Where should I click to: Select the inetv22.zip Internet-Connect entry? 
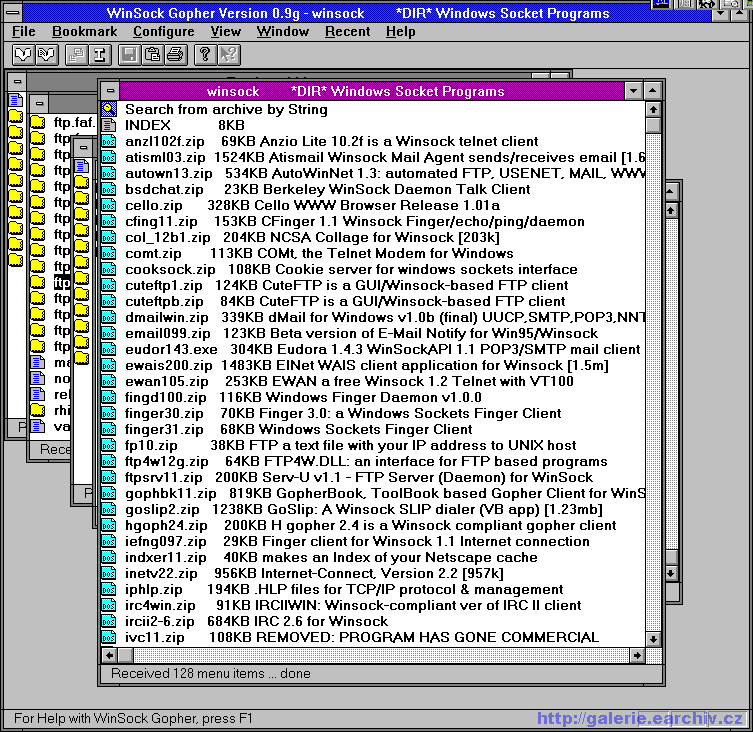click(x=315, y=573)
